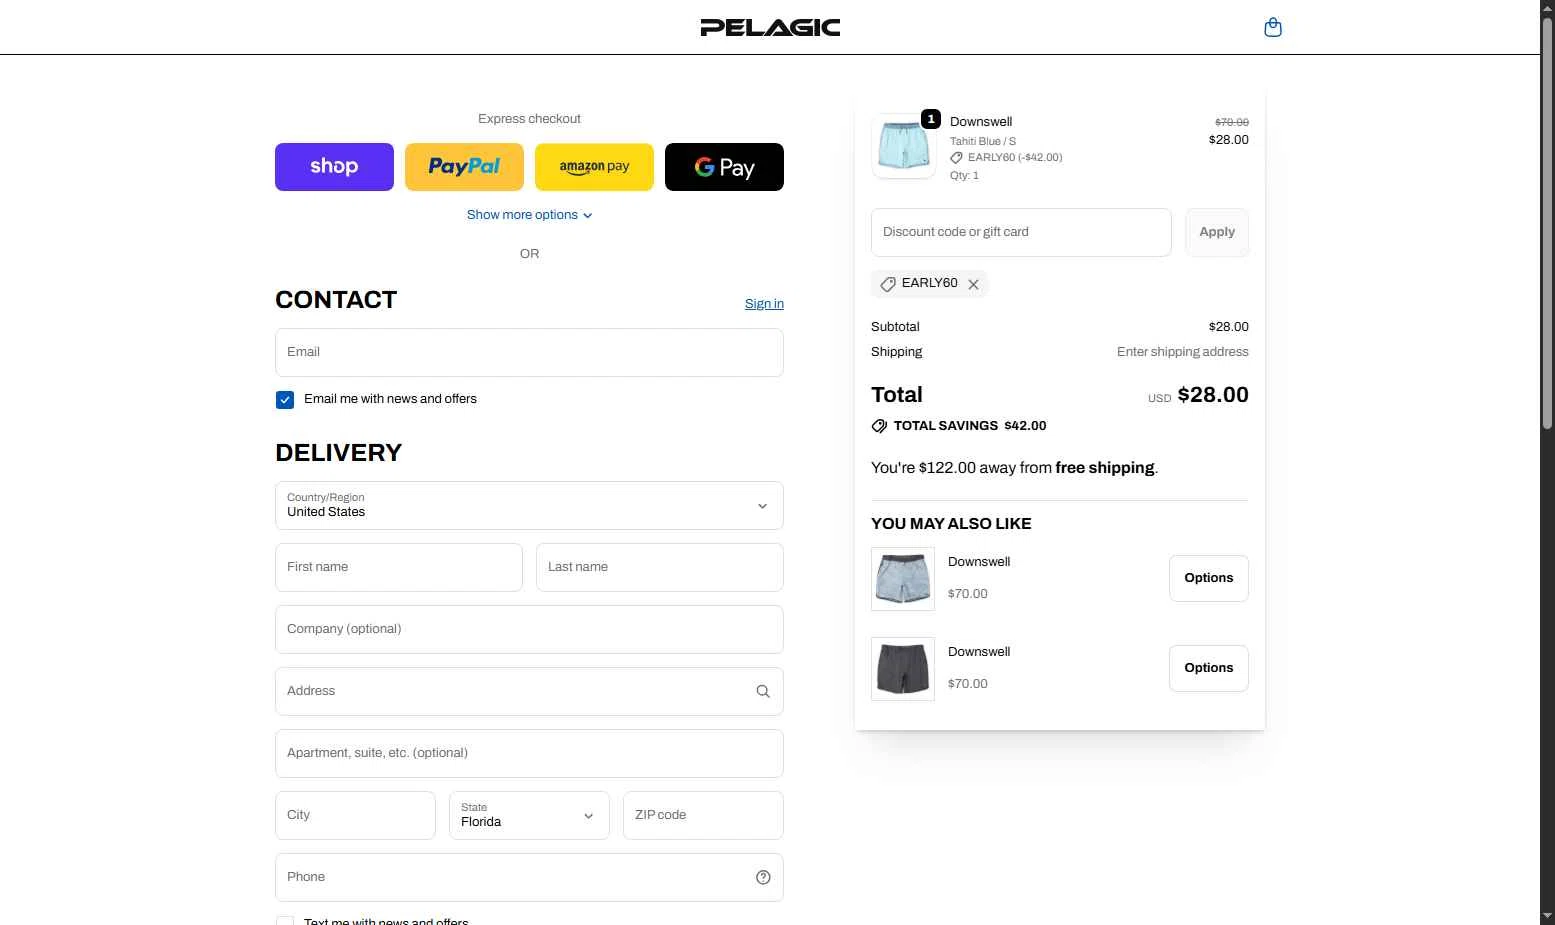This screenshot has width=1555, height=925.
Task: Click the PELAGIC logo in the header
Action: point(770,27)
